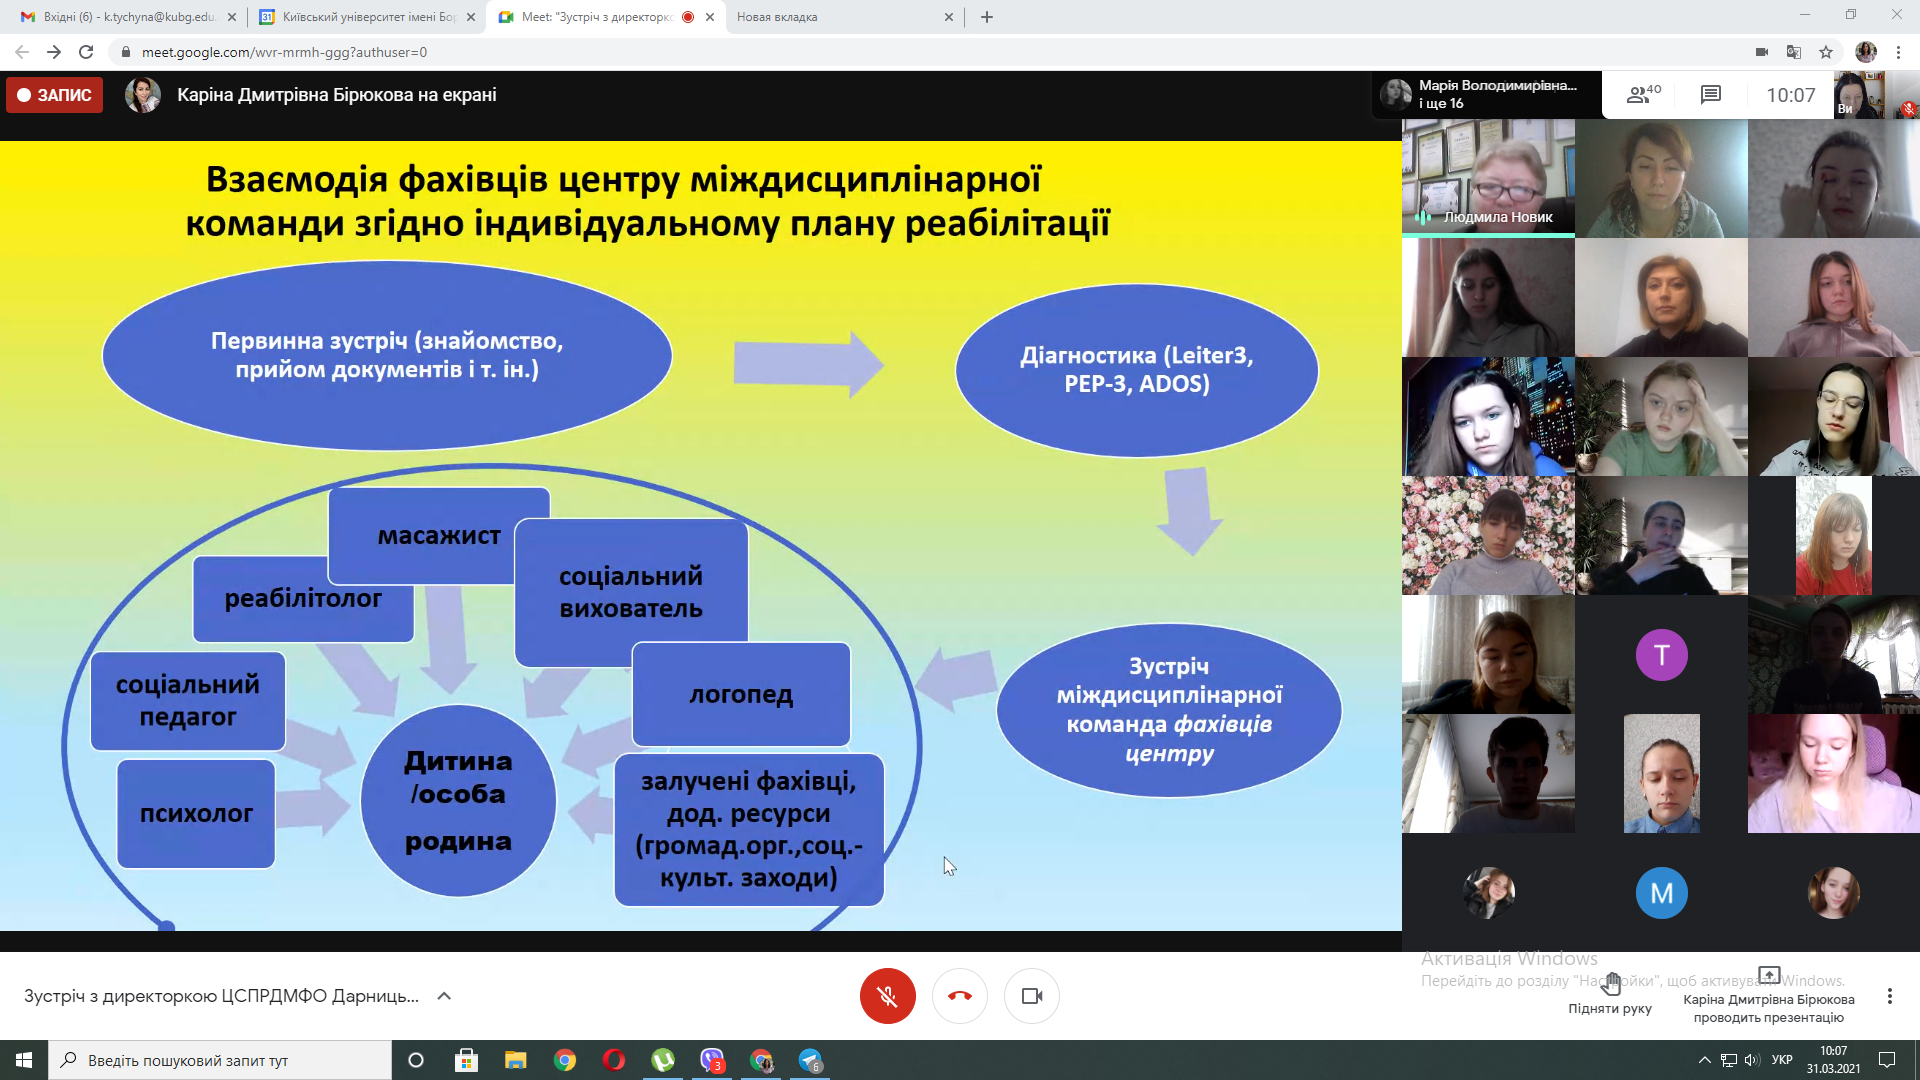
Task: Open a new browser tab with plus button
Action: (x=987, y=17)
